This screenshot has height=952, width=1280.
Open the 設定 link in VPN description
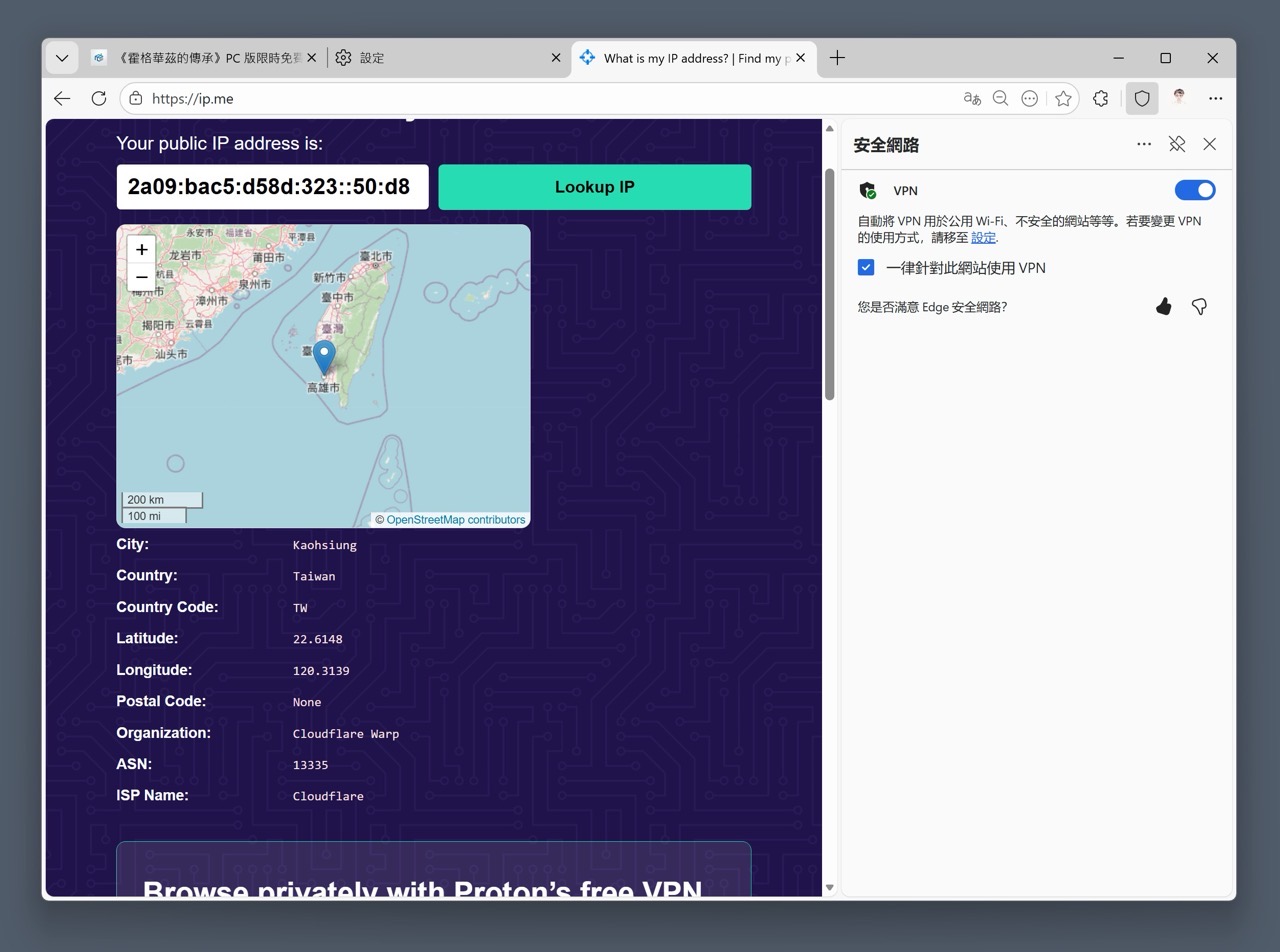point(983,238)
